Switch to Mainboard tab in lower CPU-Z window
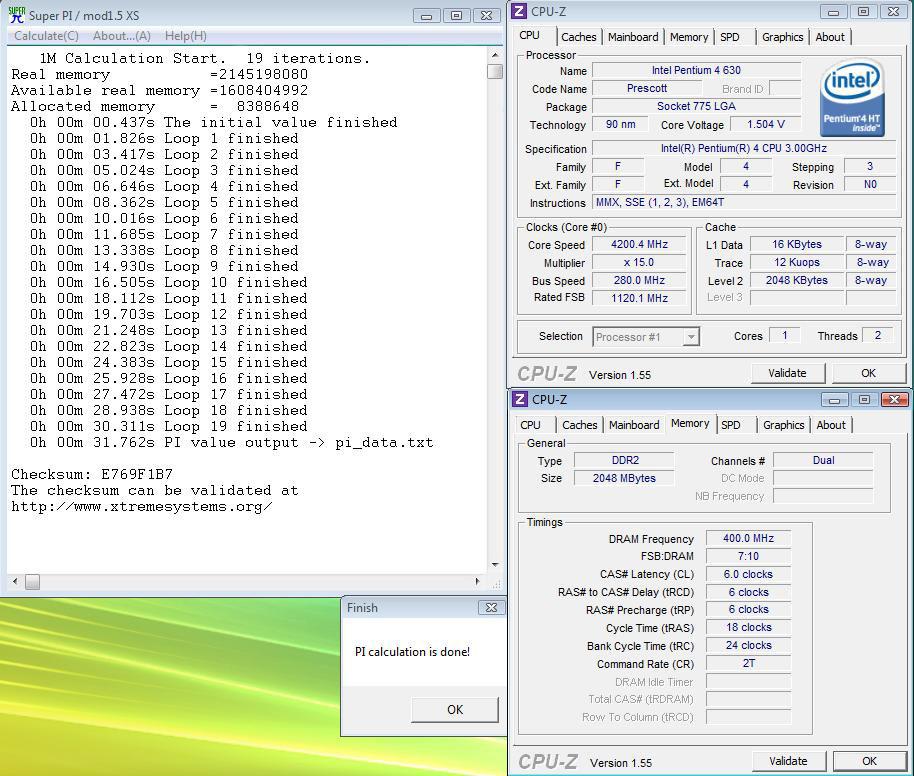 [634, 425]
